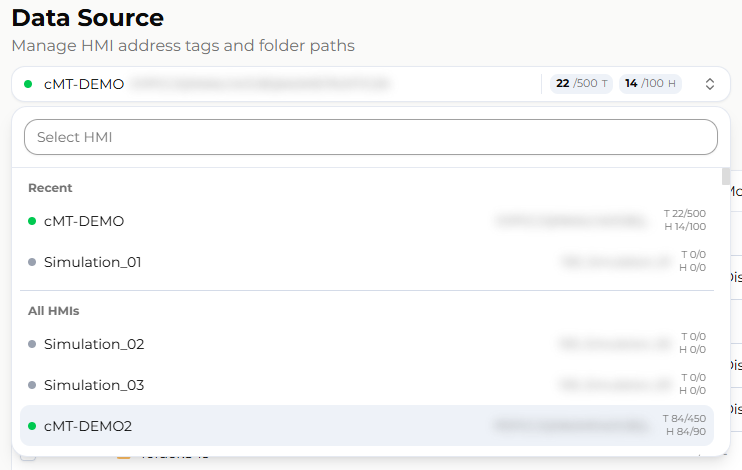Pick the highlighted cMT-DEMO2 entry
This screenshot has width=742, height=470.
[x=367, y=426]
